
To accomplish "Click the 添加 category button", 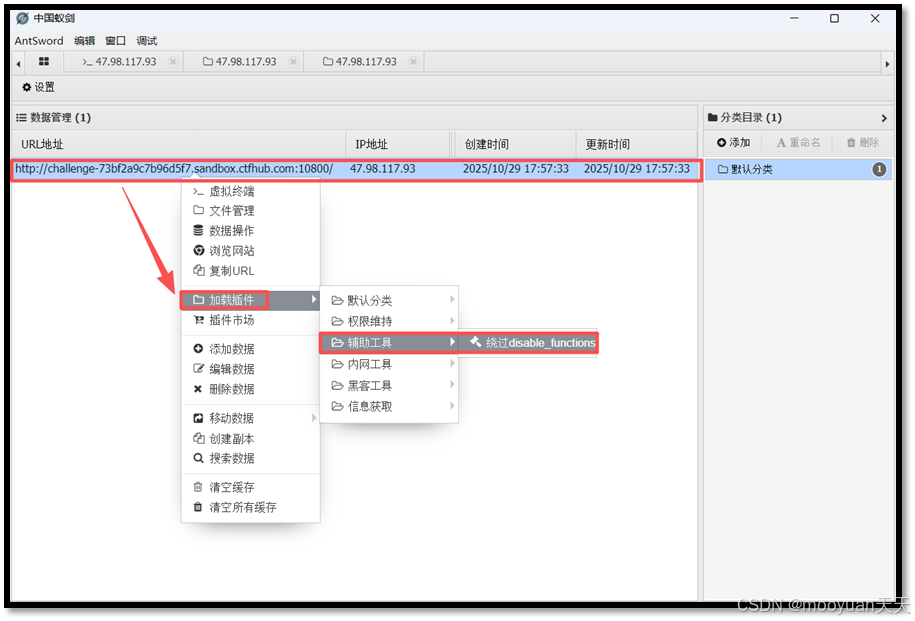I will coord(734,142).
